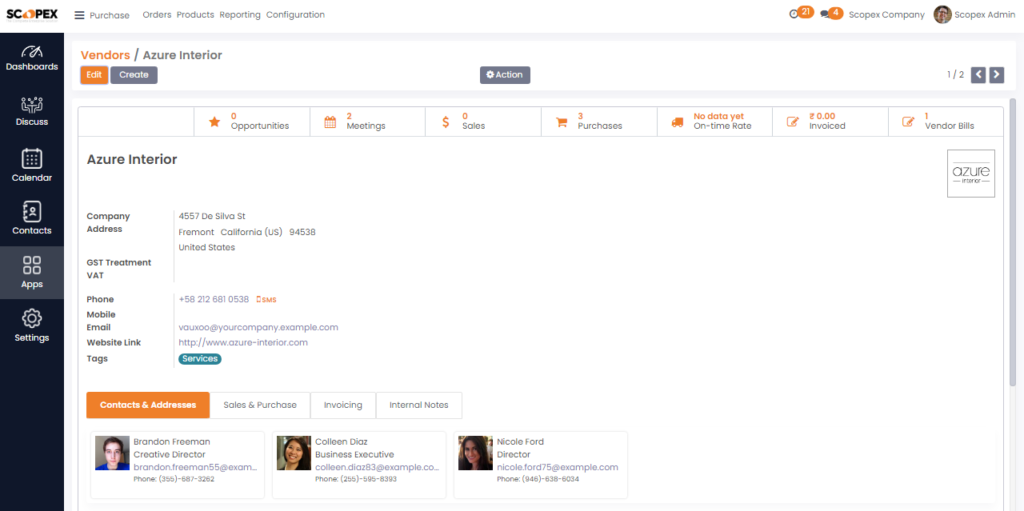
Task: Click the United States country text
Action: click(x=207, y=248)
